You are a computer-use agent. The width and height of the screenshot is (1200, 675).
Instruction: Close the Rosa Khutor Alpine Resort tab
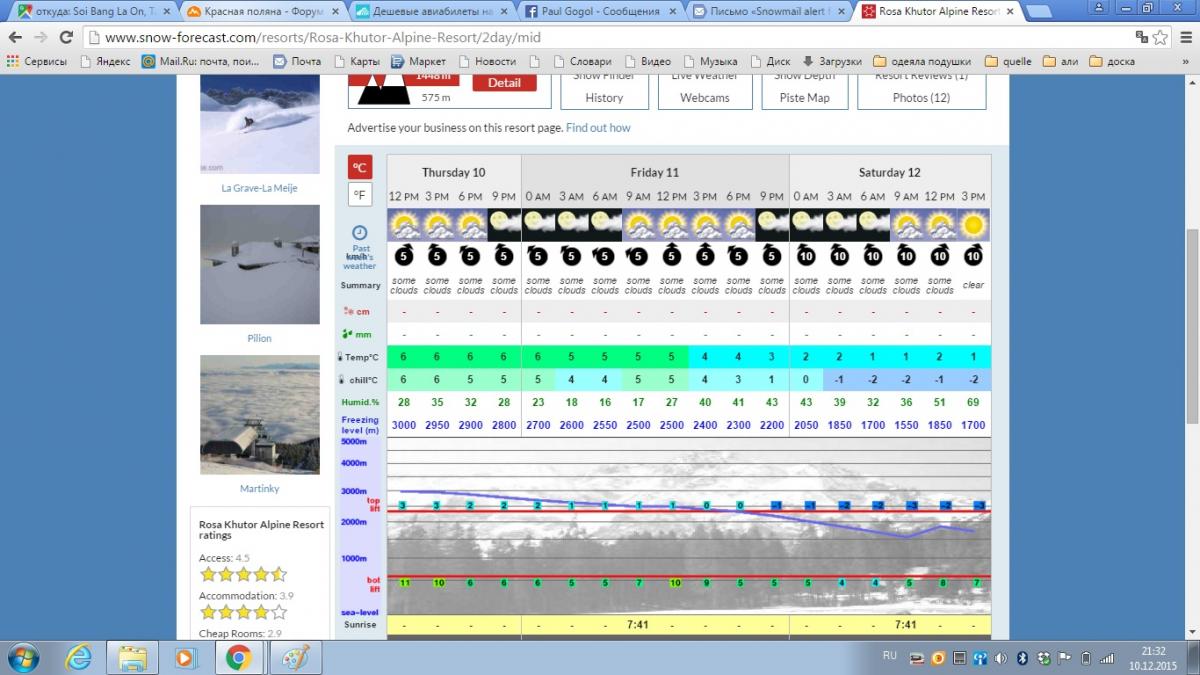[x=1009, y=11]
